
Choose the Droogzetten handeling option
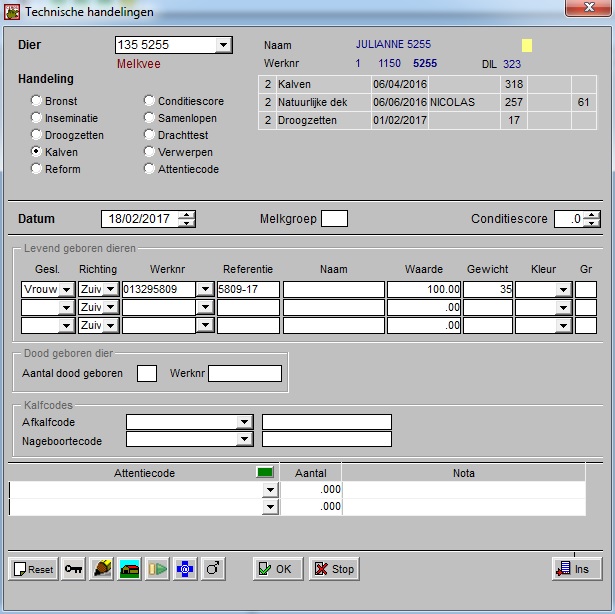[37, 135]
